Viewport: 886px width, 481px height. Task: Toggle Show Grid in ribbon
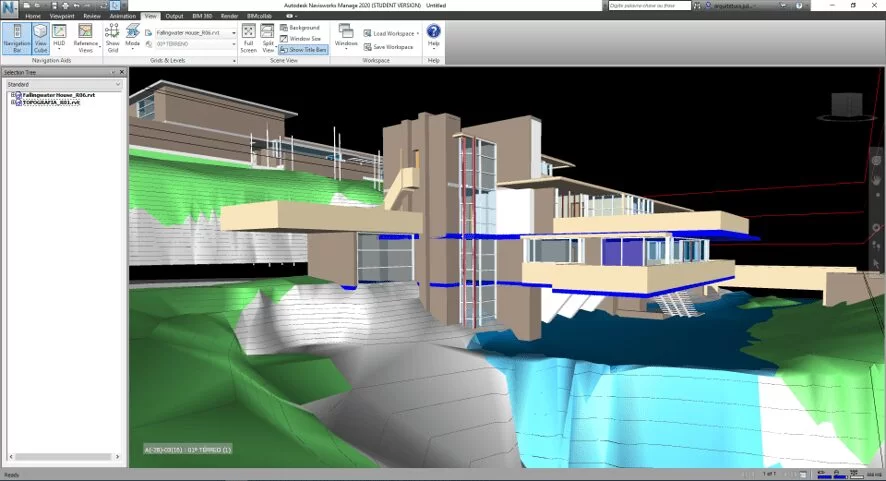(112, 38)
